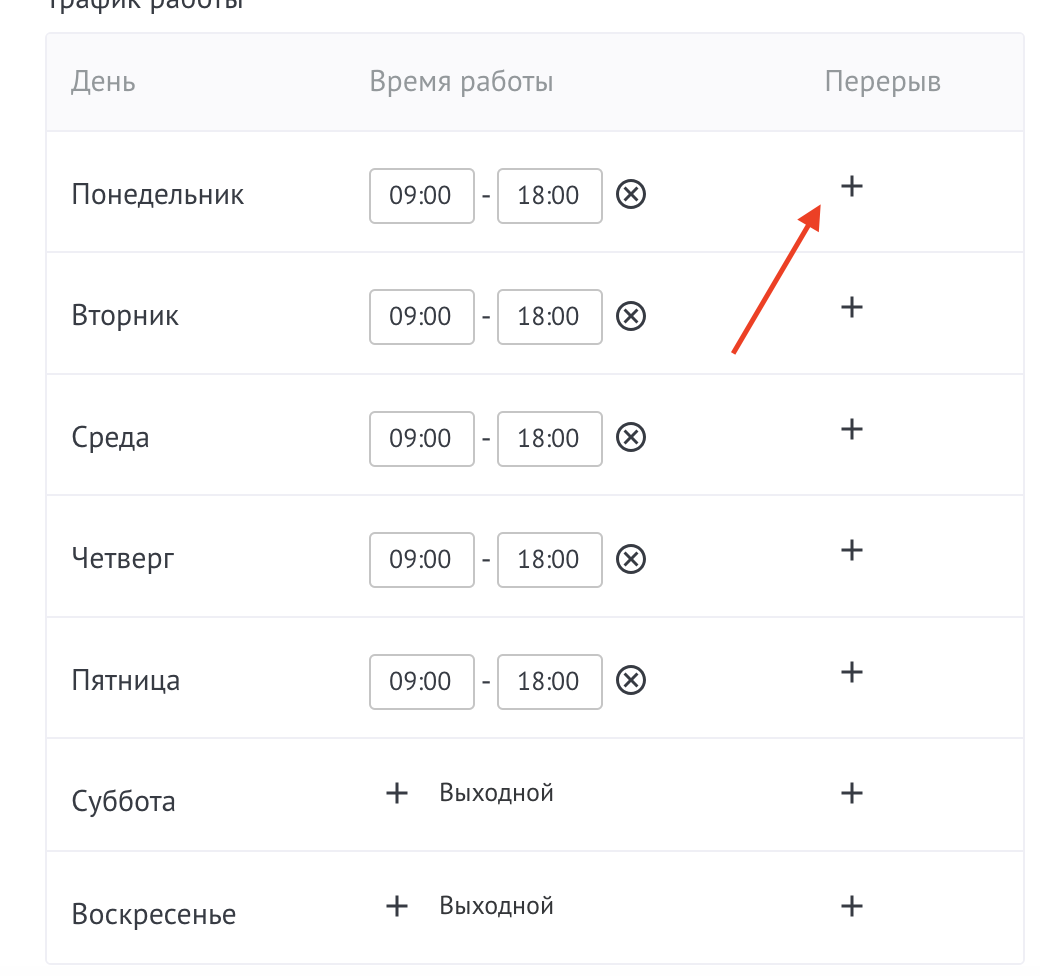Click the Пятница end time field
The width and height of the screenshot is (1040, 976).
(x=549, y=681)
